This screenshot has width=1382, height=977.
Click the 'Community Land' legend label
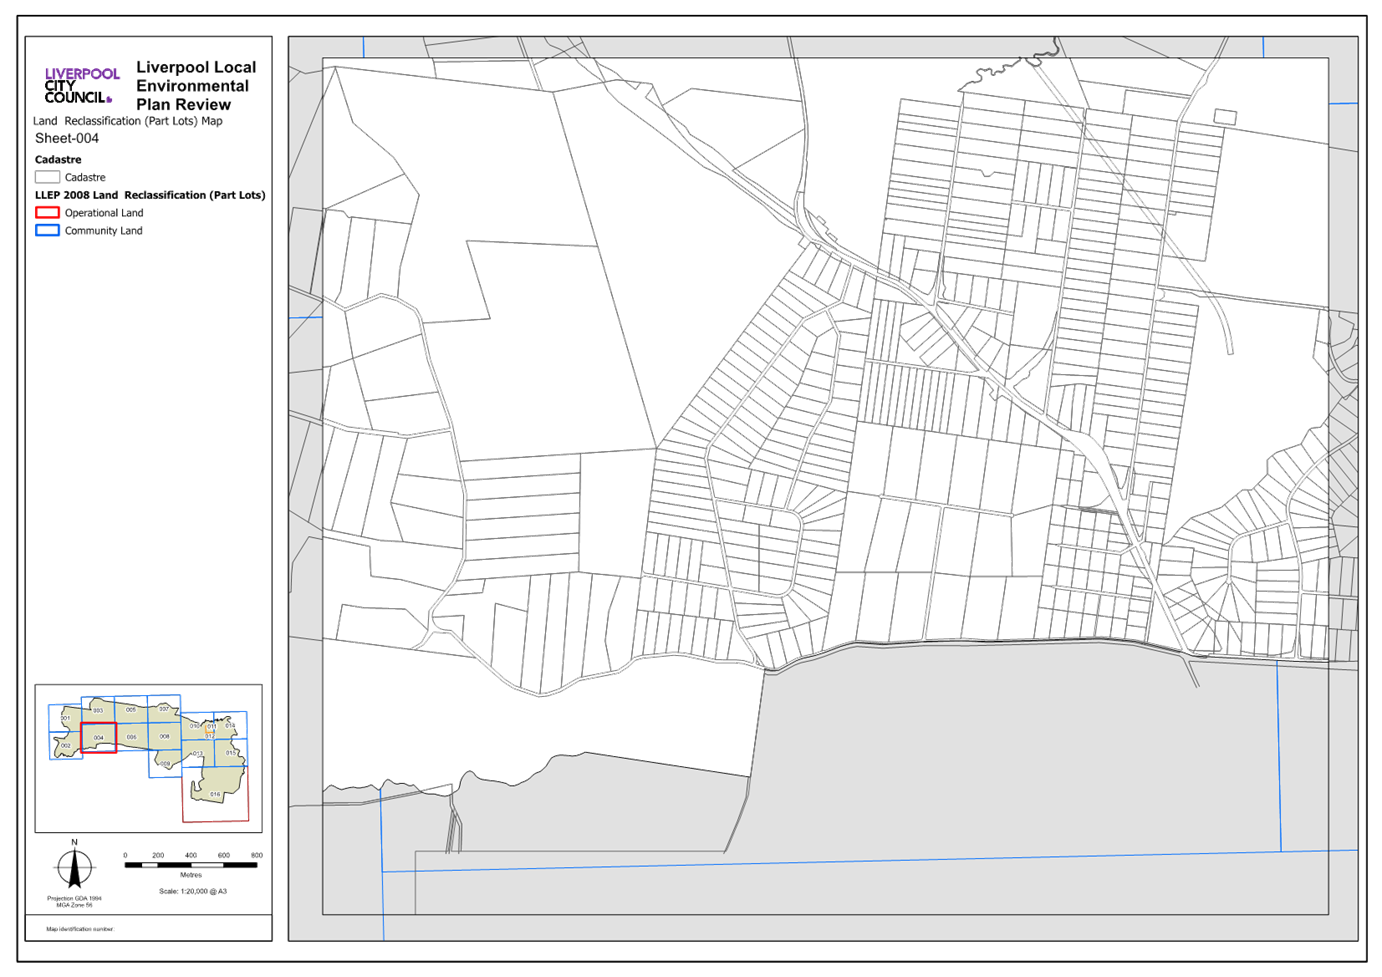(104, 231)
